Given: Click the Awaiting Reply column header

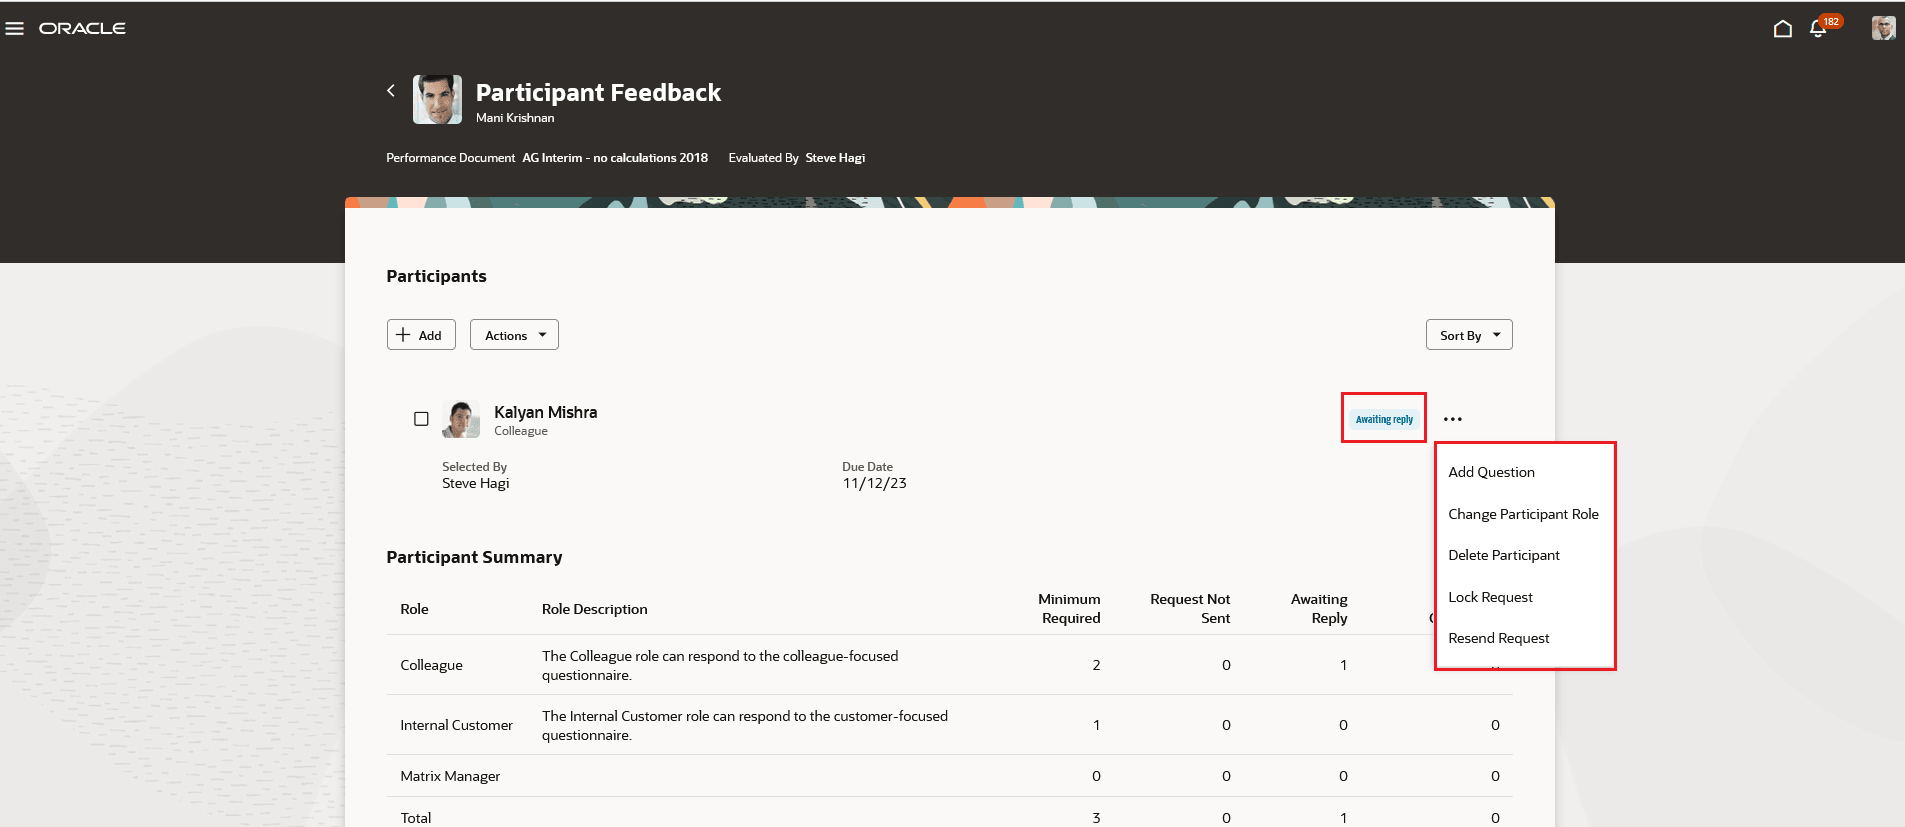Looking at the screenshot, I should pyautogui.click(x=1319, y=609).
